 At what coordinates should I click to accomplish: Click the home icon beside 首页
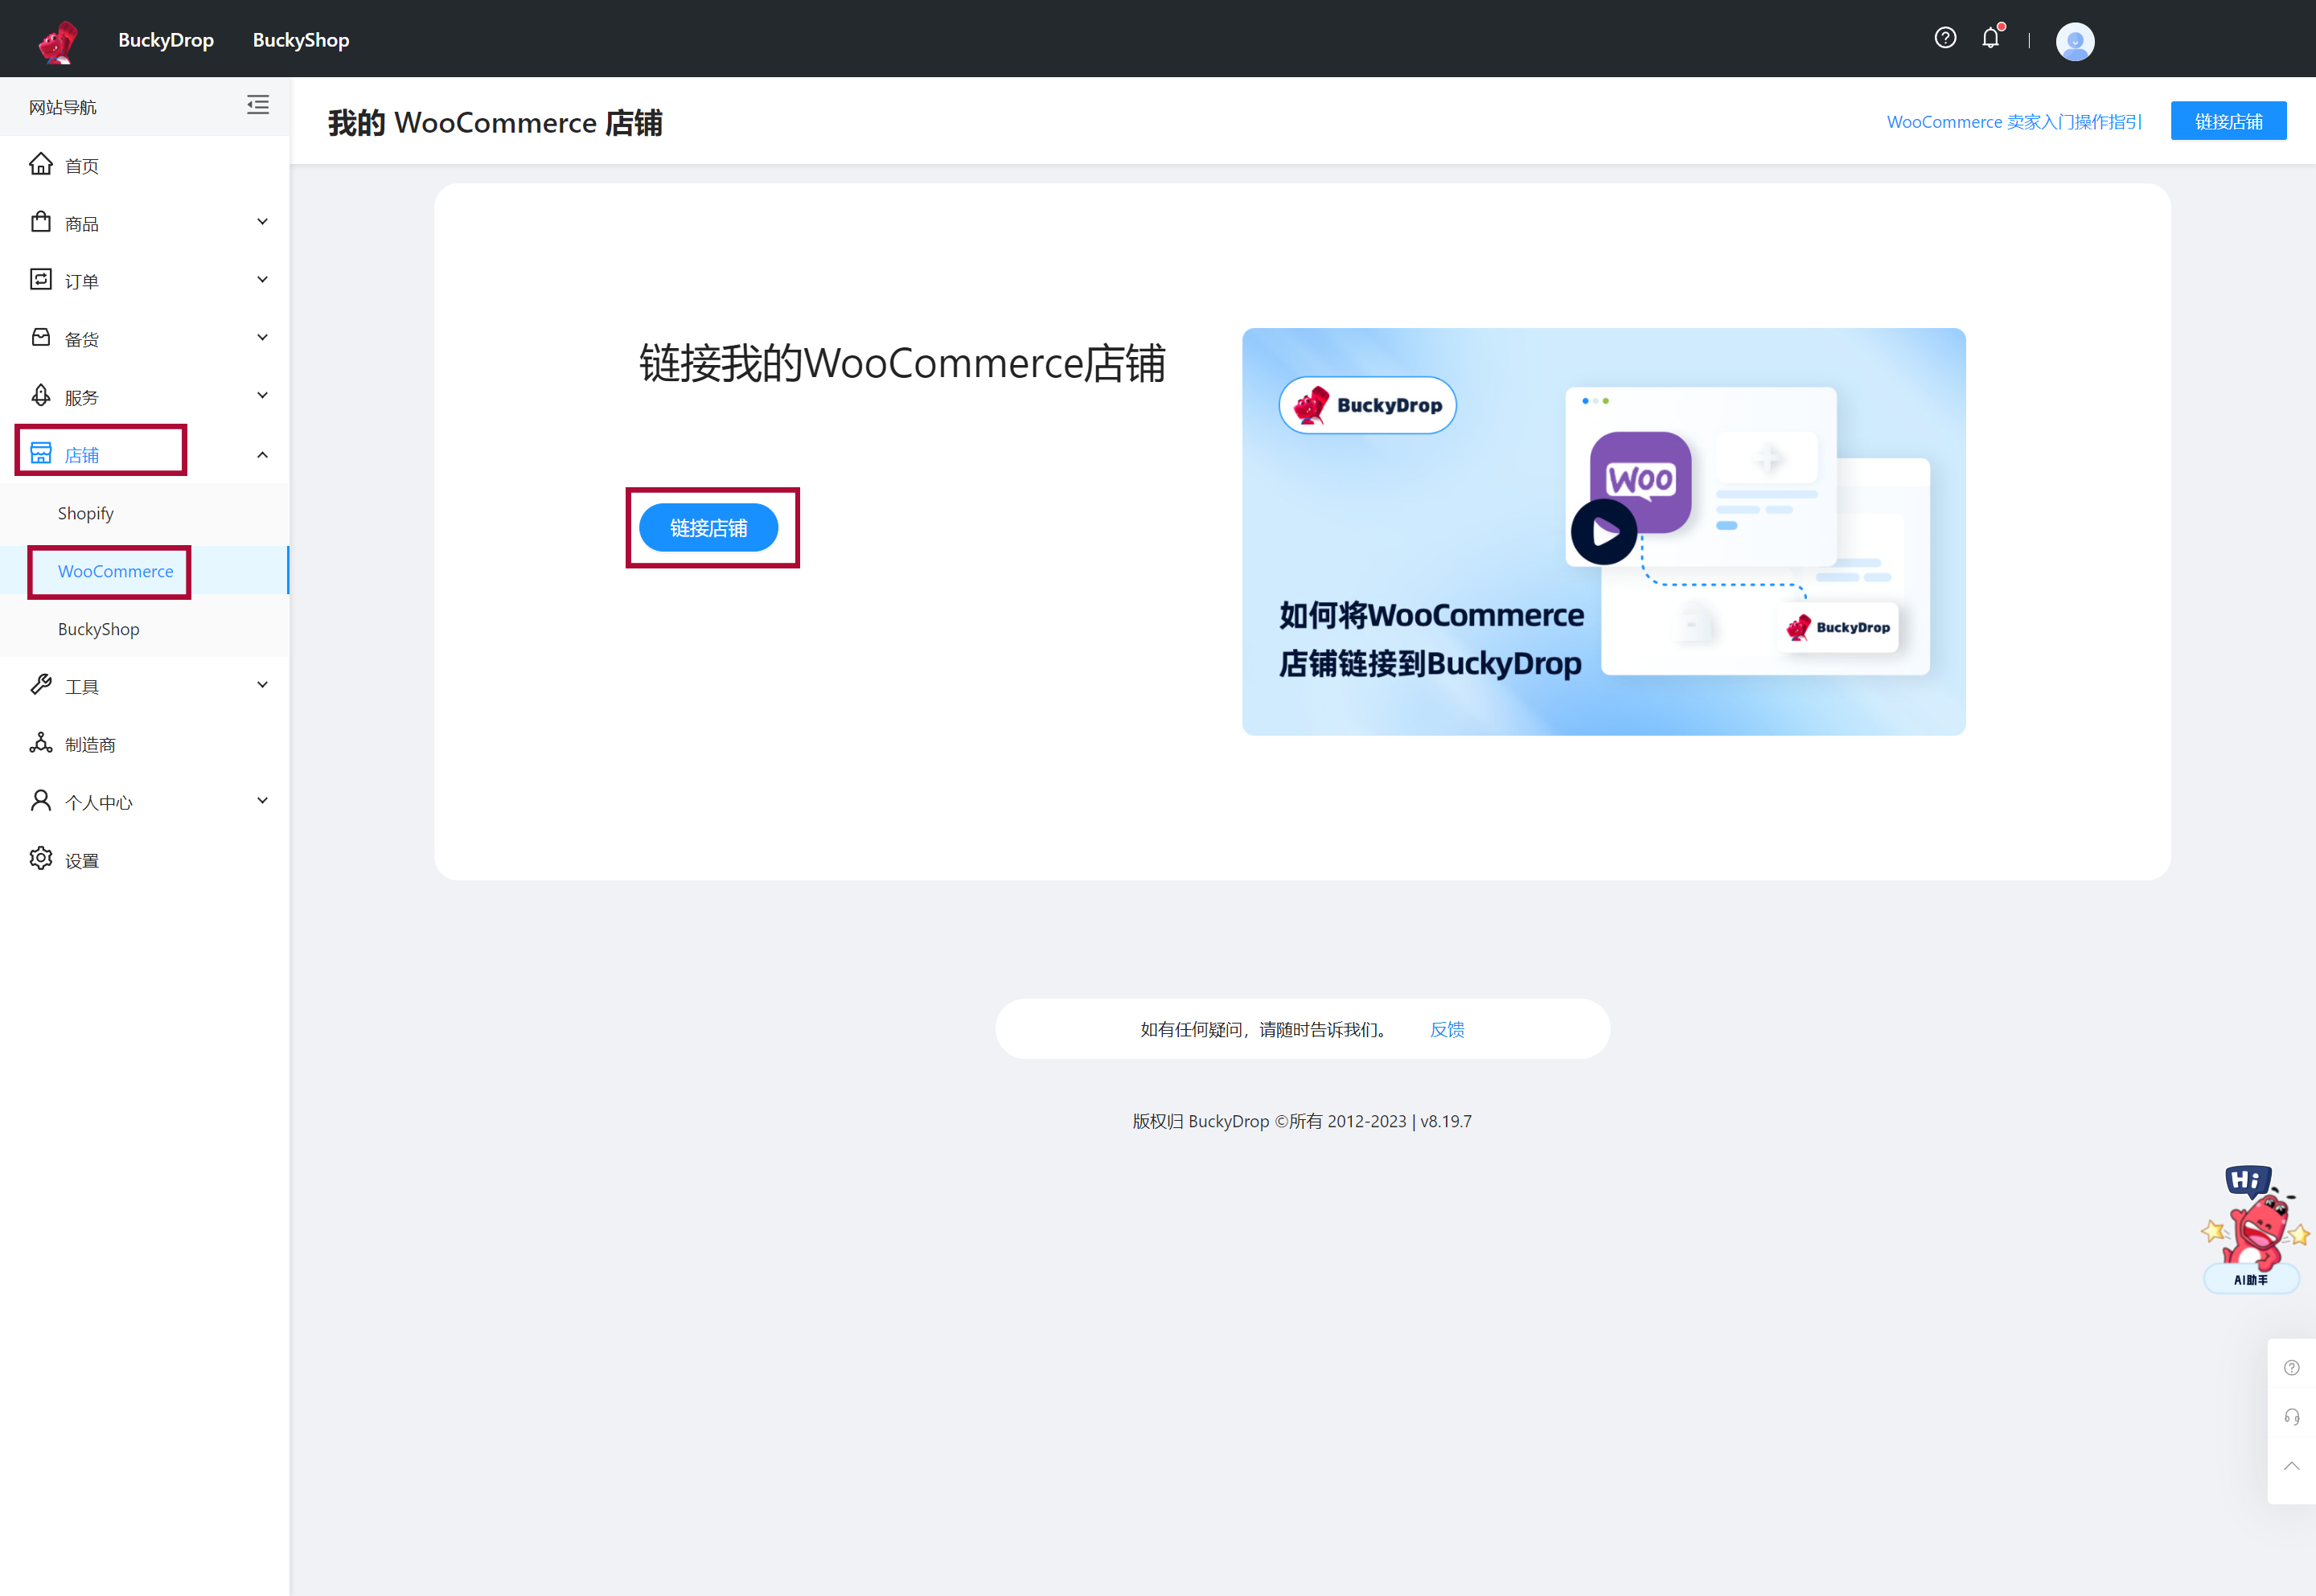[41, 164]
